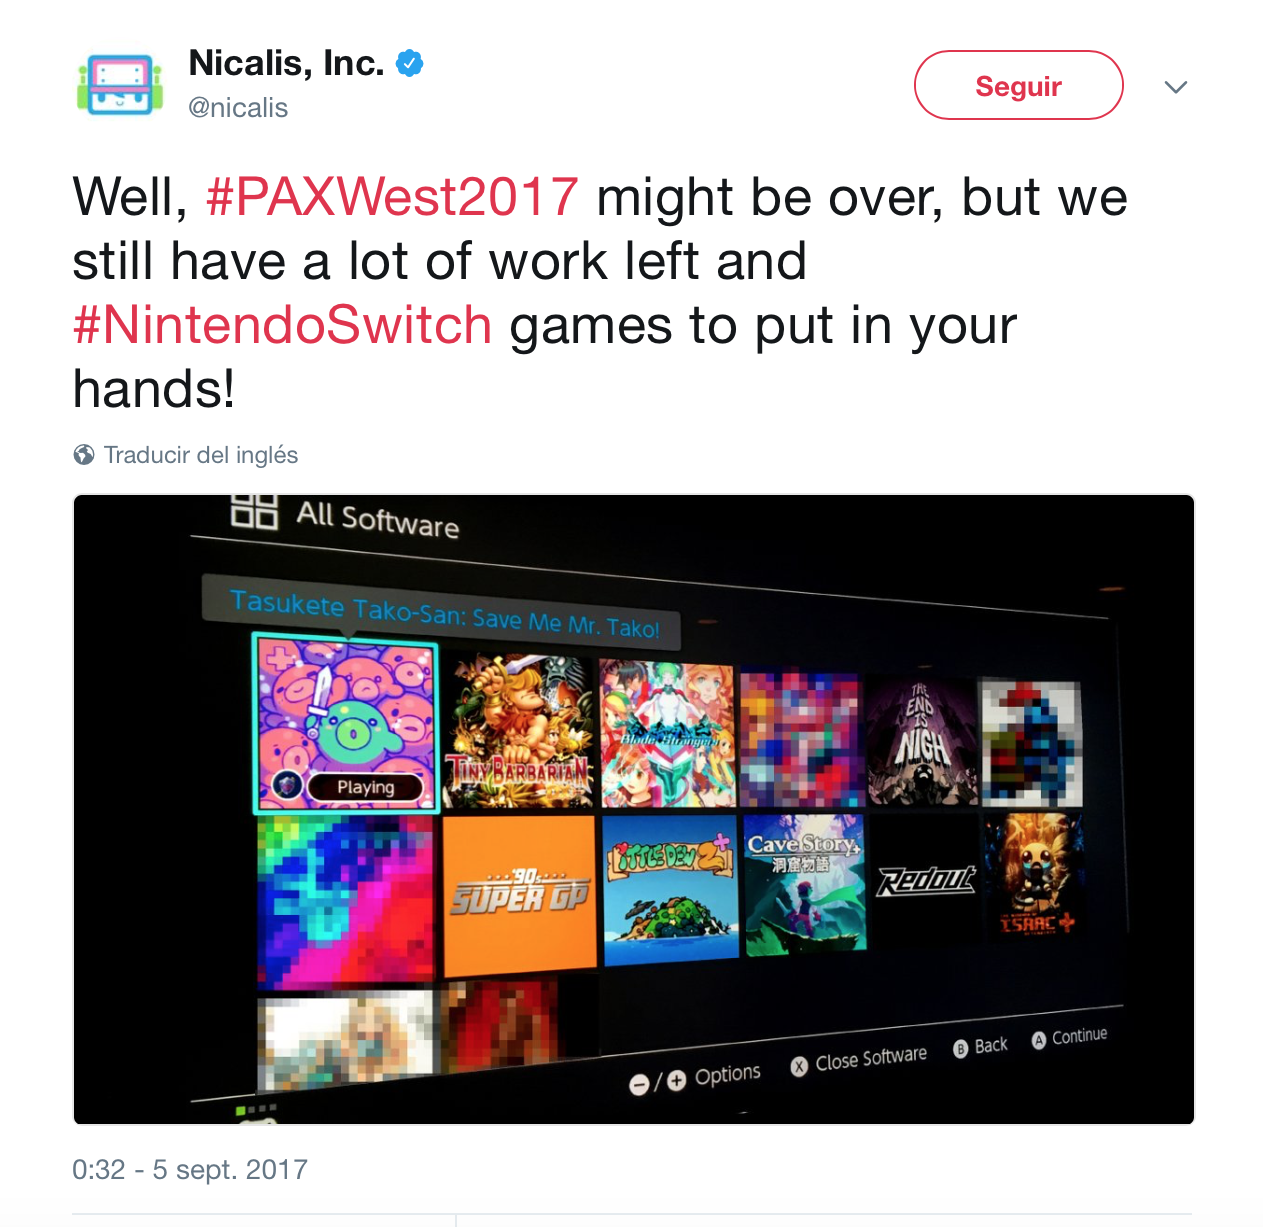Image resolution: width=1263 pixels, height=1227 pixels.
Task: Click Traducir del inglés to translate tweet
Action: (x=201, y=455)
